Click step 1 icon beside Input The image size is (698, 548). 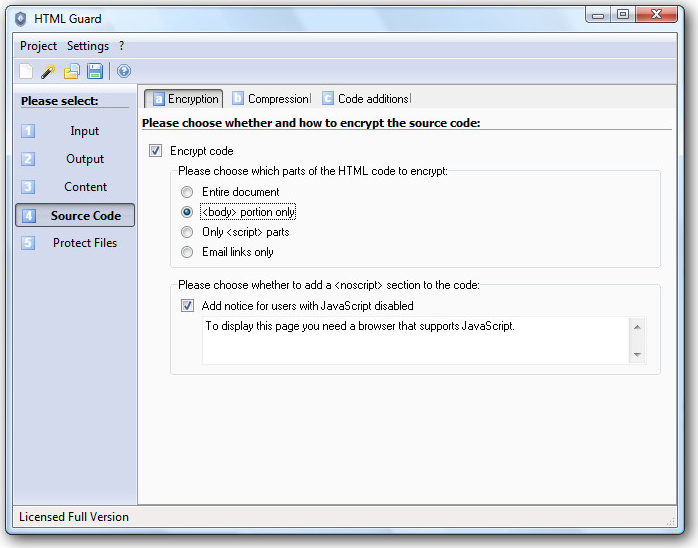pos(28,131)
